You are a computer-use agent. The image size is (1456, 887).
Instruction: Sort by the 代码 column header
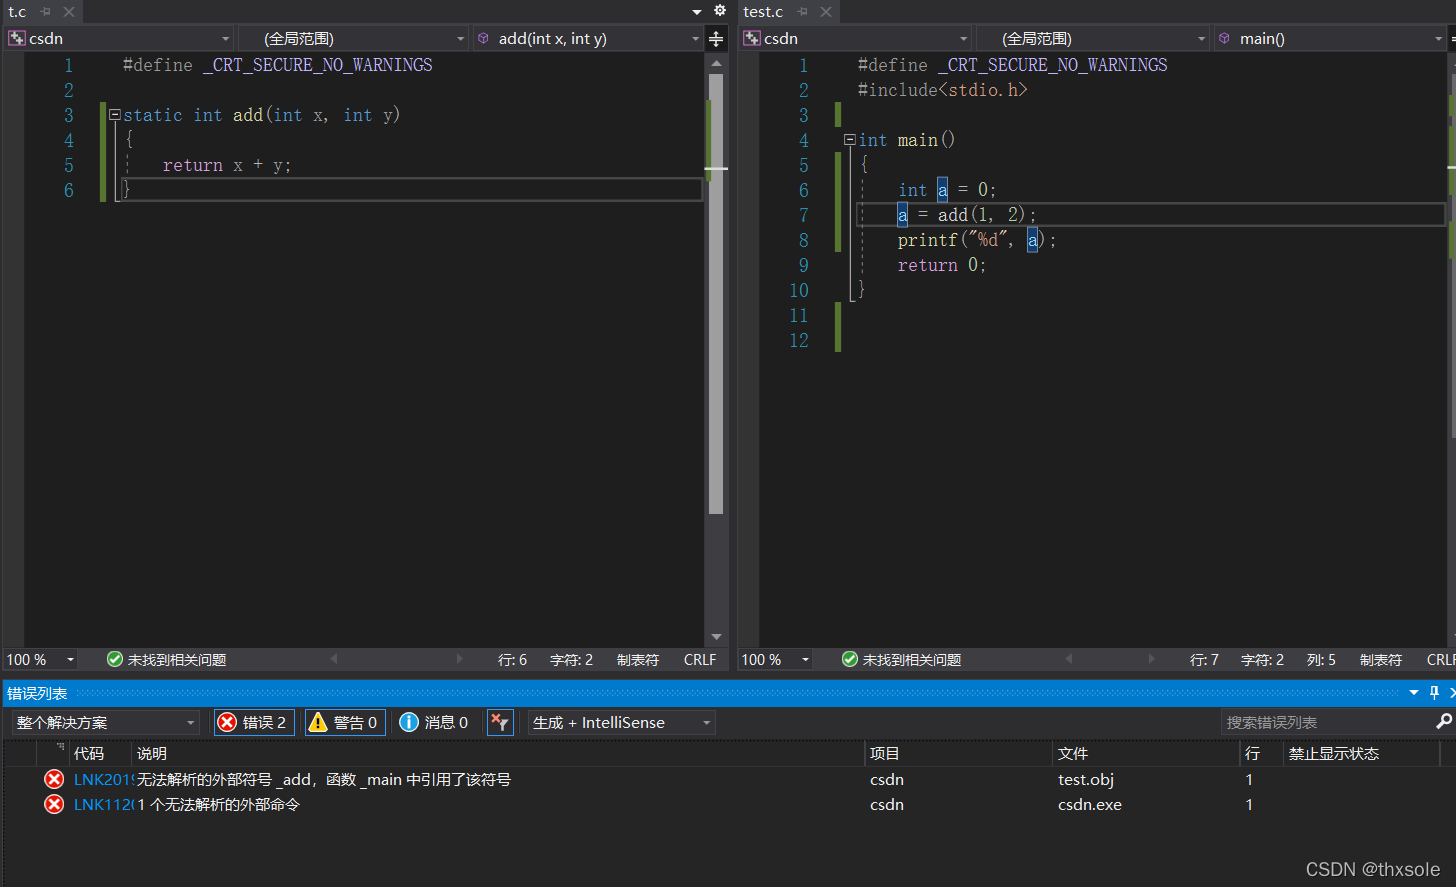(x=101, y=754)
